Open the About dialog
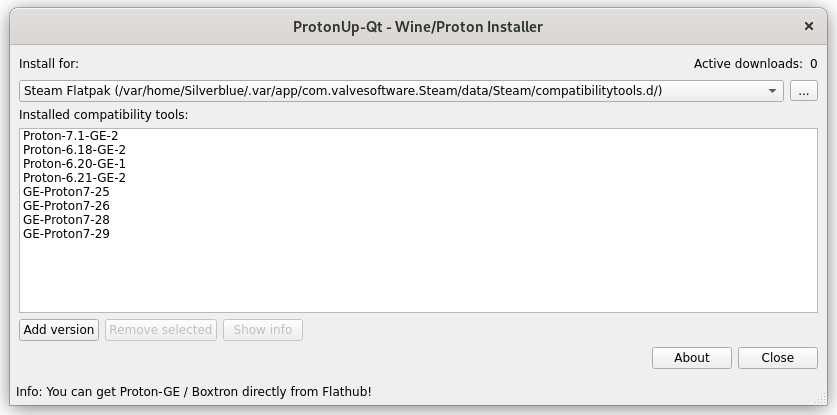 tap(691, 357)
